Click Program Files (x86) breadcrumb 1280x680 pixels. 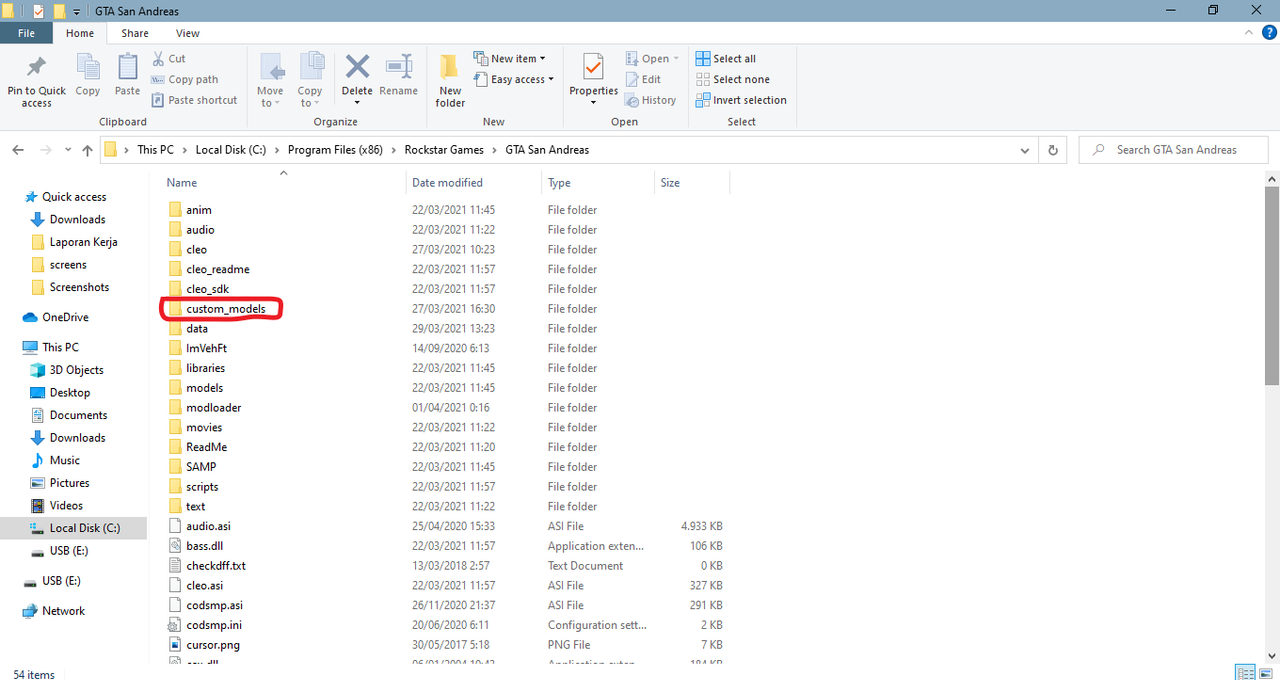335,150
